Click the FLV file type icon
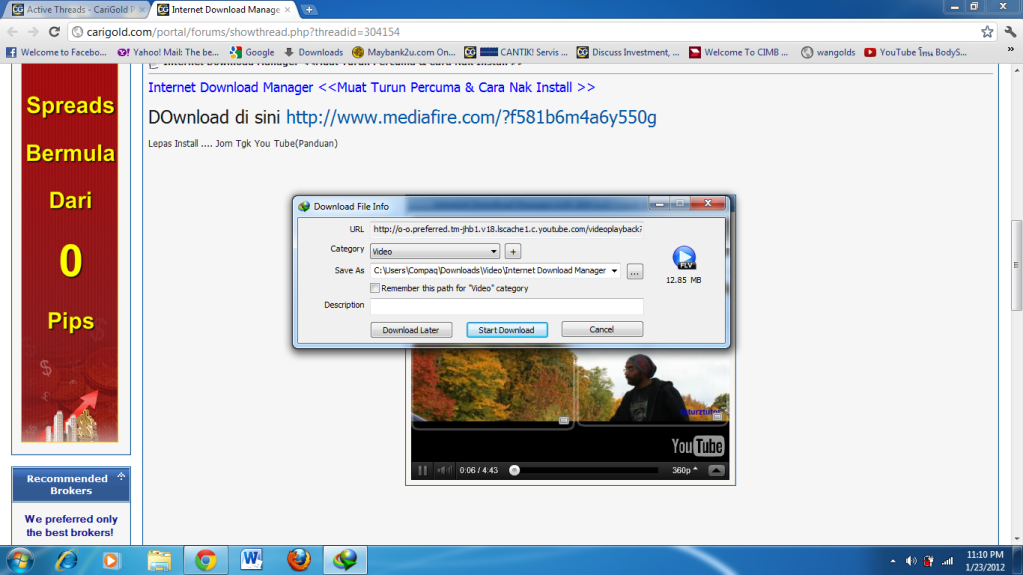The image size is (1023, 575). [x=684, y=258]
